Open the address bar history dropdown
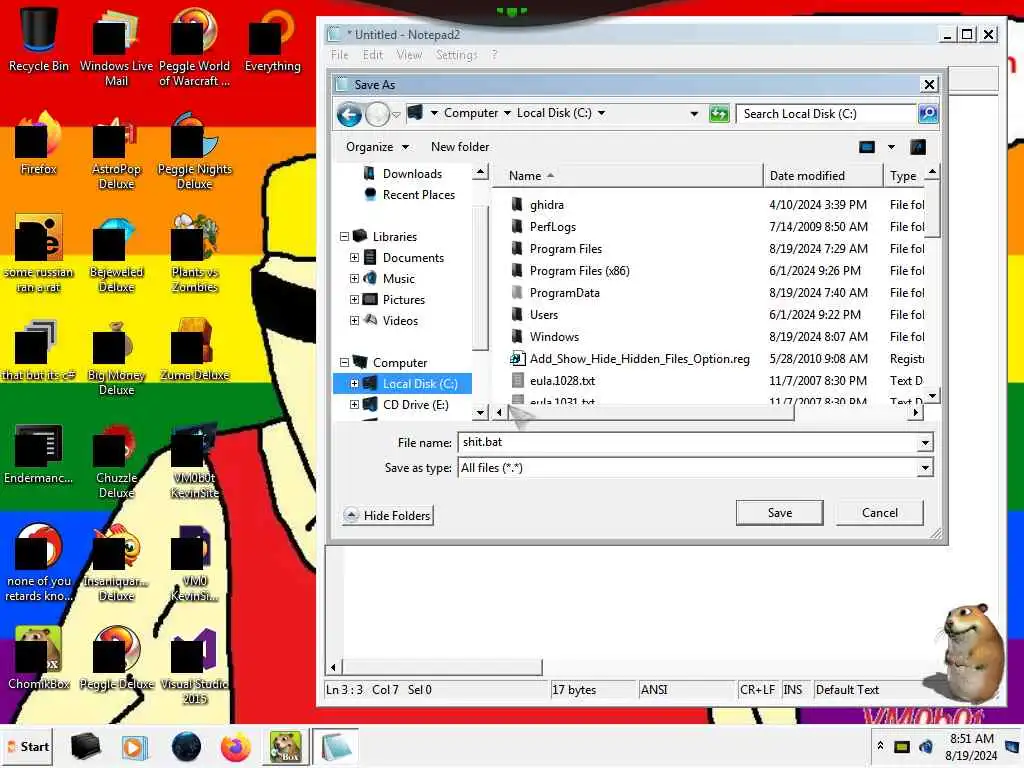 (694, 114)
